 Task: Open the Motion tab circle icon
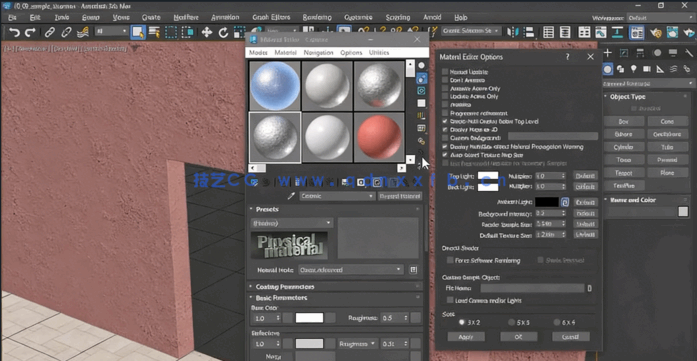pos(657,53)
